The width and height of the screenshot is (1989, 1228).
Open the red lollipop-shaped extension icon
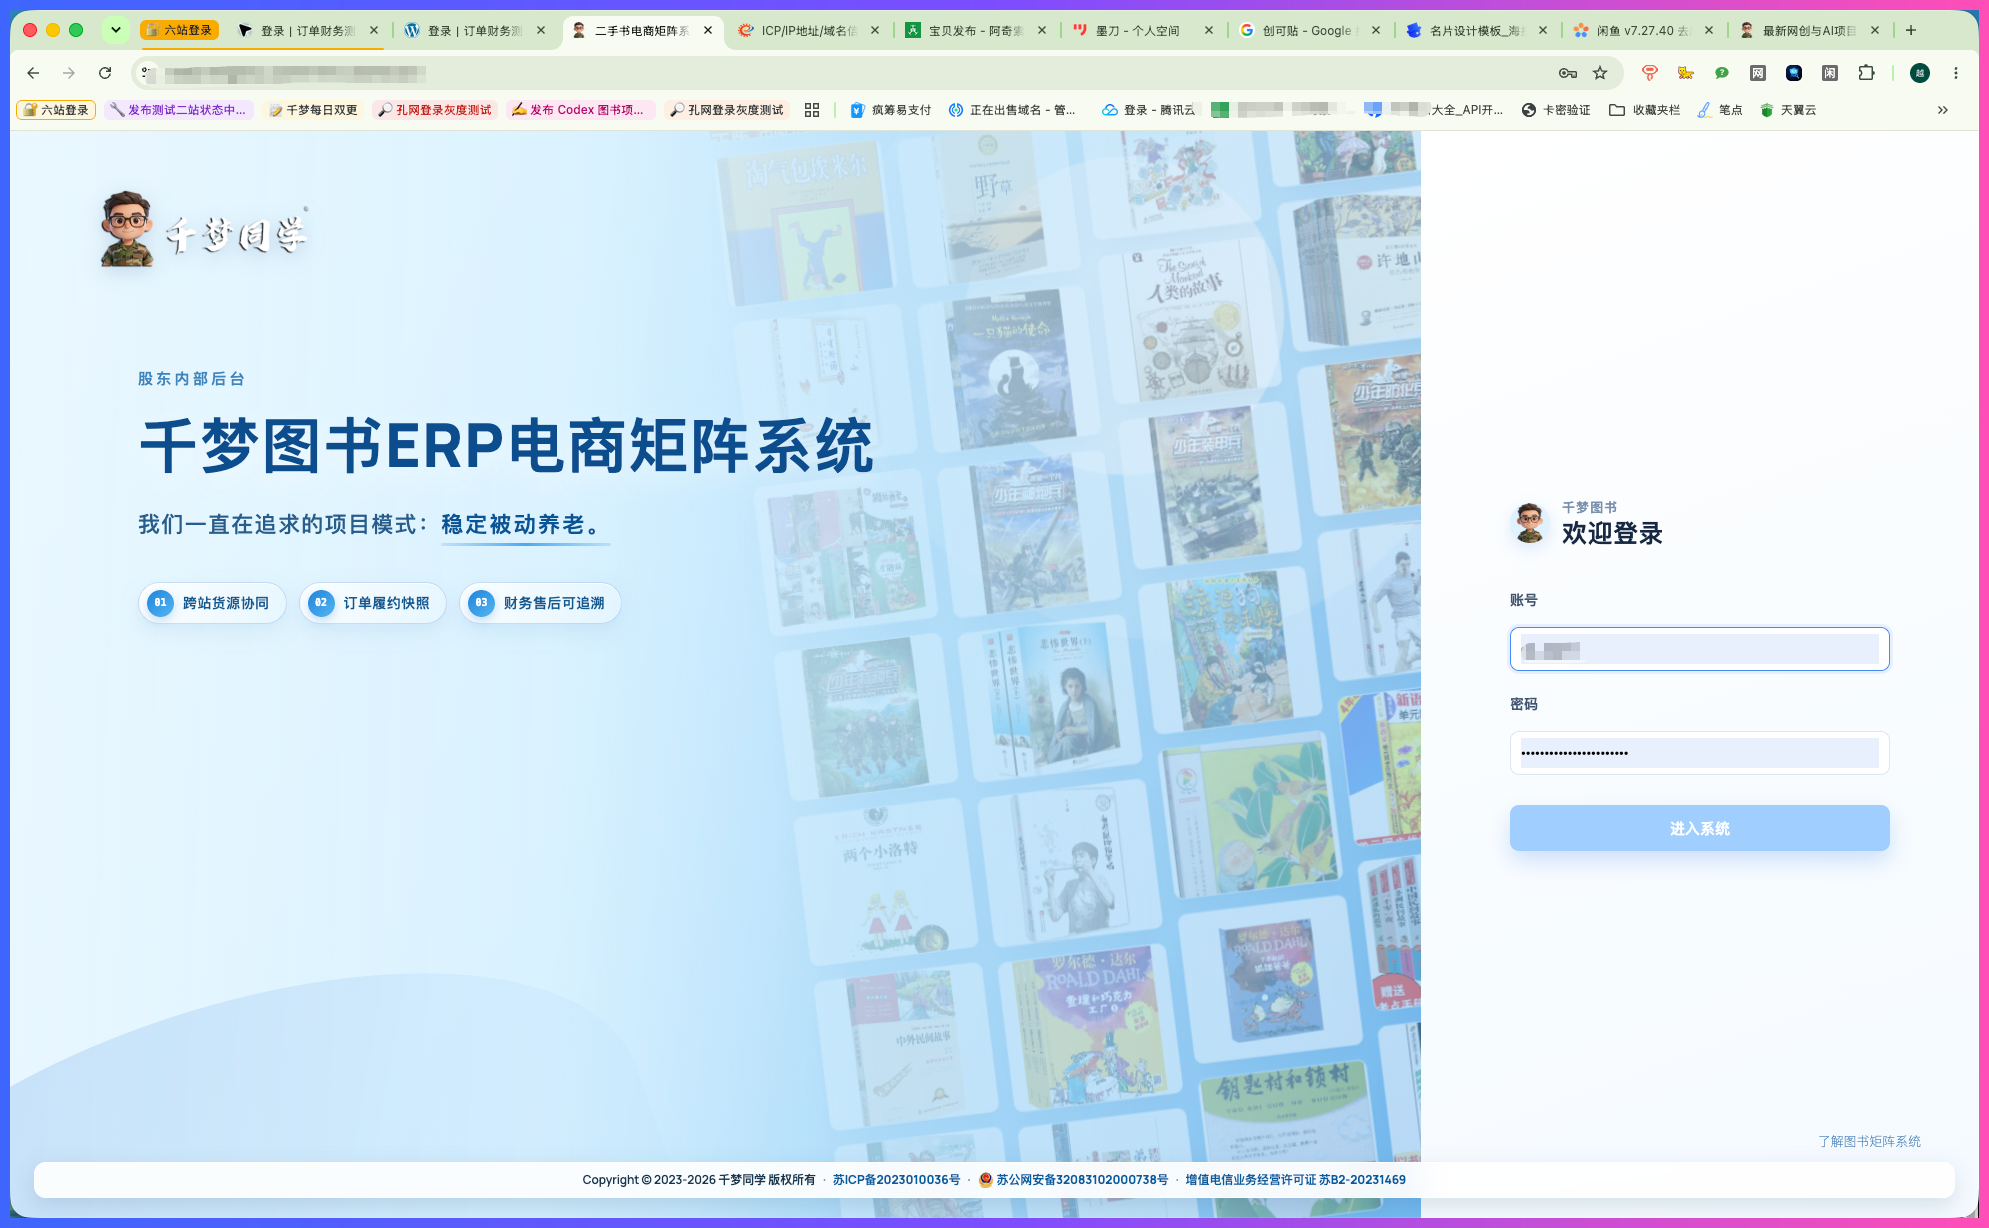coord(1650,73)
